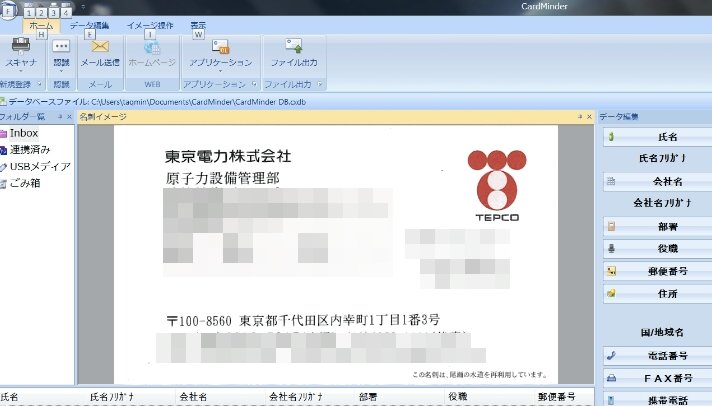Click the 会社名フリガナ label in data panel
The width and height of the screenshot is (712, 406).
(x=662, y=203)
